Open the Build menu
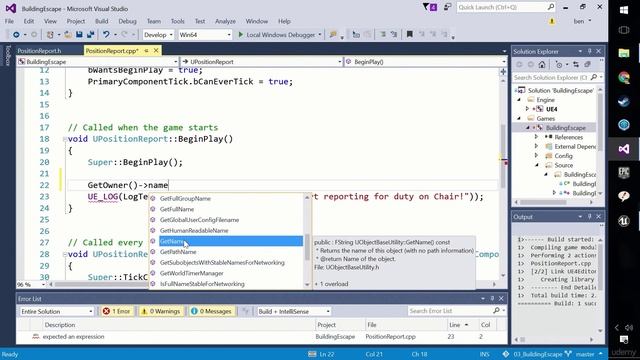The image size is (640, 360). coord(102,21)
